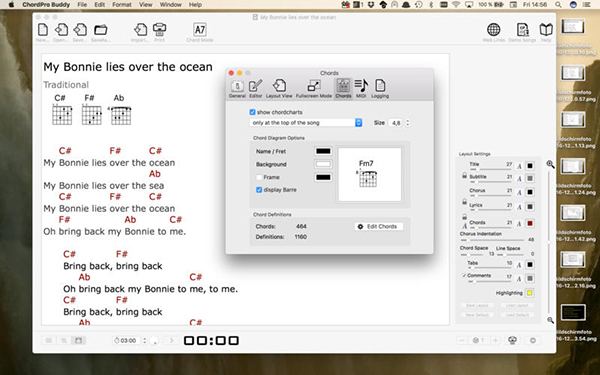Open the File menu
This screenshot has height=375, width=600.
pyautogui.click(x=82, y=5)
